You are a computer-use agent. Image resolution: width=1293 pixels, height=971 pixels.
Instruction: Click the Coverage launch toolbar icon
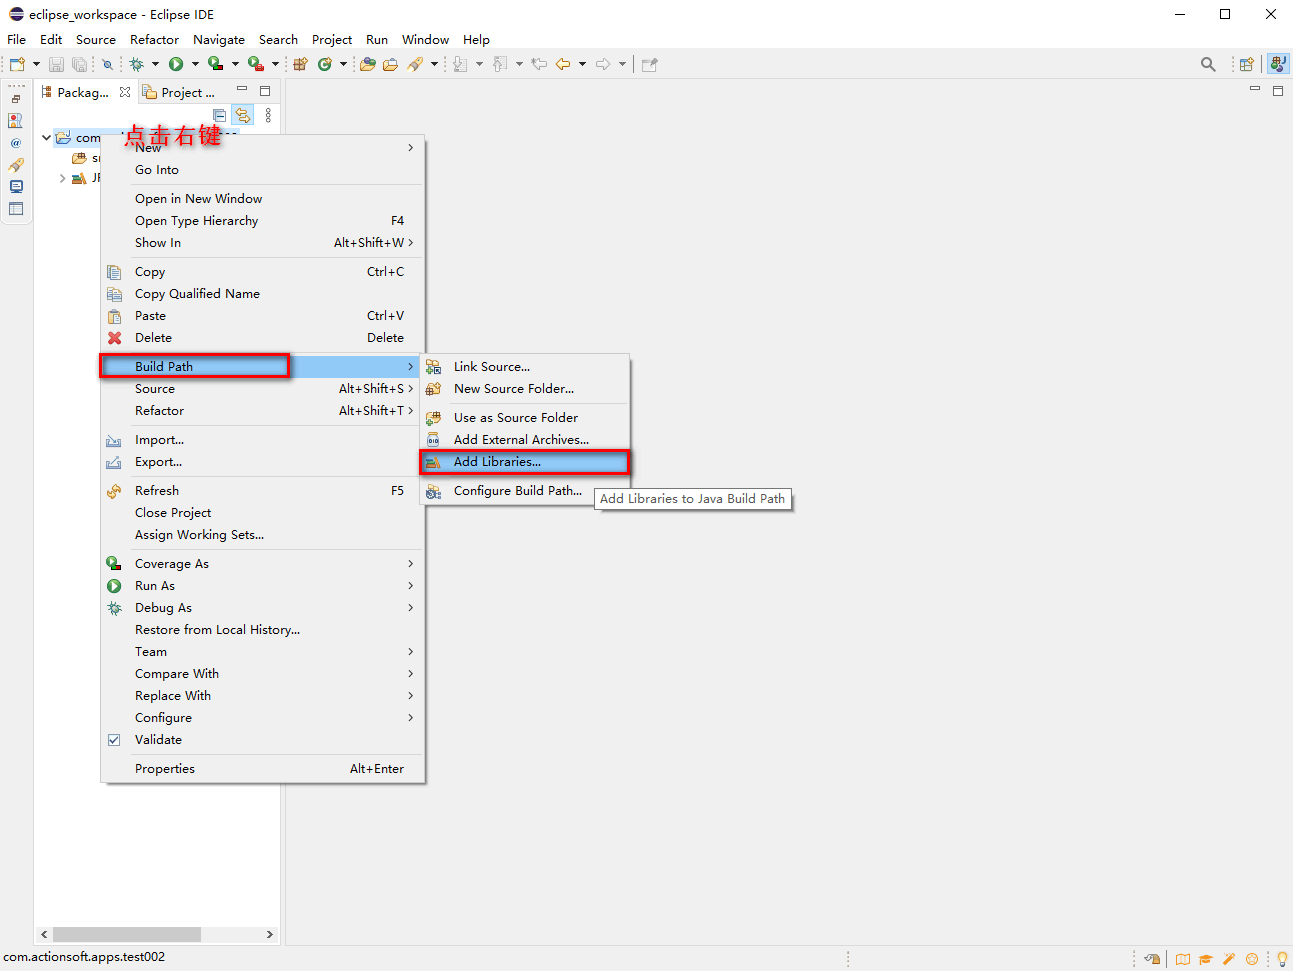click(x=215, y=64)
